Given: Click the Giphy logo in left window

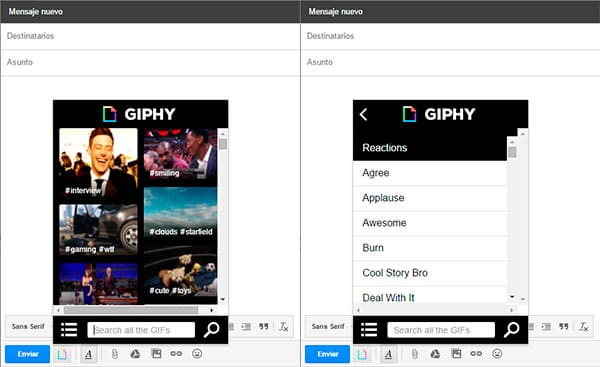Looking at the screenshot, I should click(139, 114).
